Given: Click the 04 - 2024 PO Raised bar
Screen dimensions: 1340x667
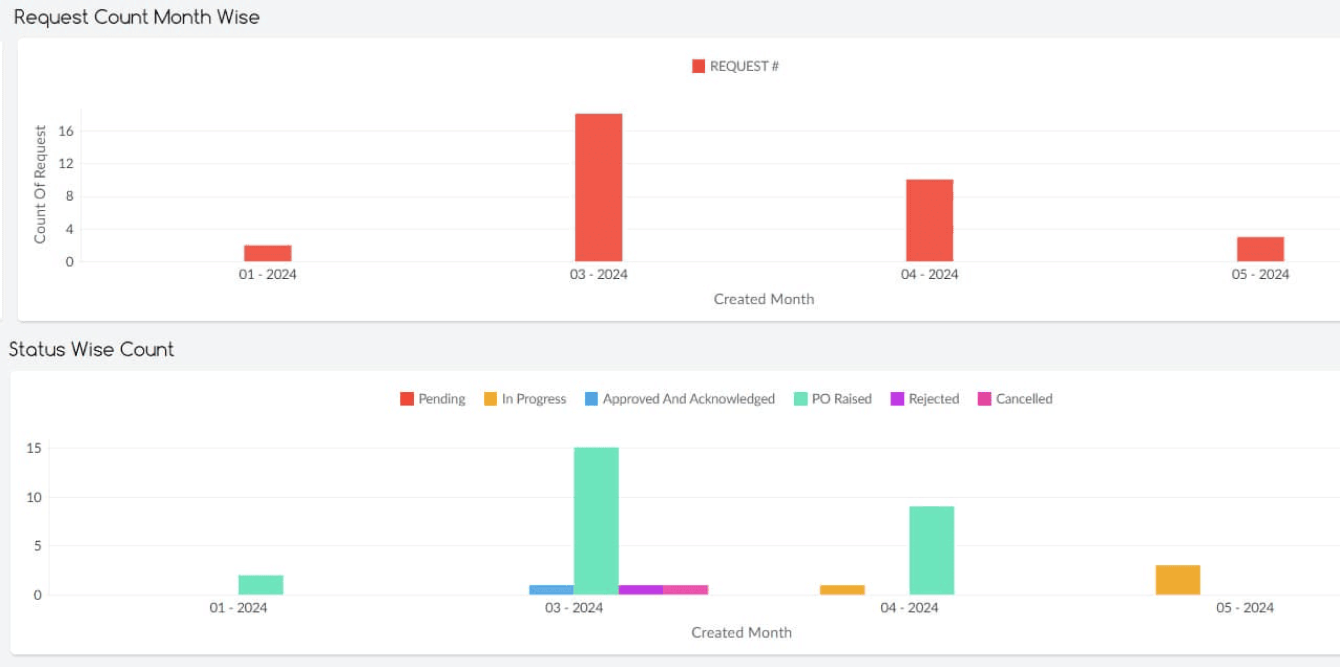Looking at the screenshot, I should click(932, 551).
